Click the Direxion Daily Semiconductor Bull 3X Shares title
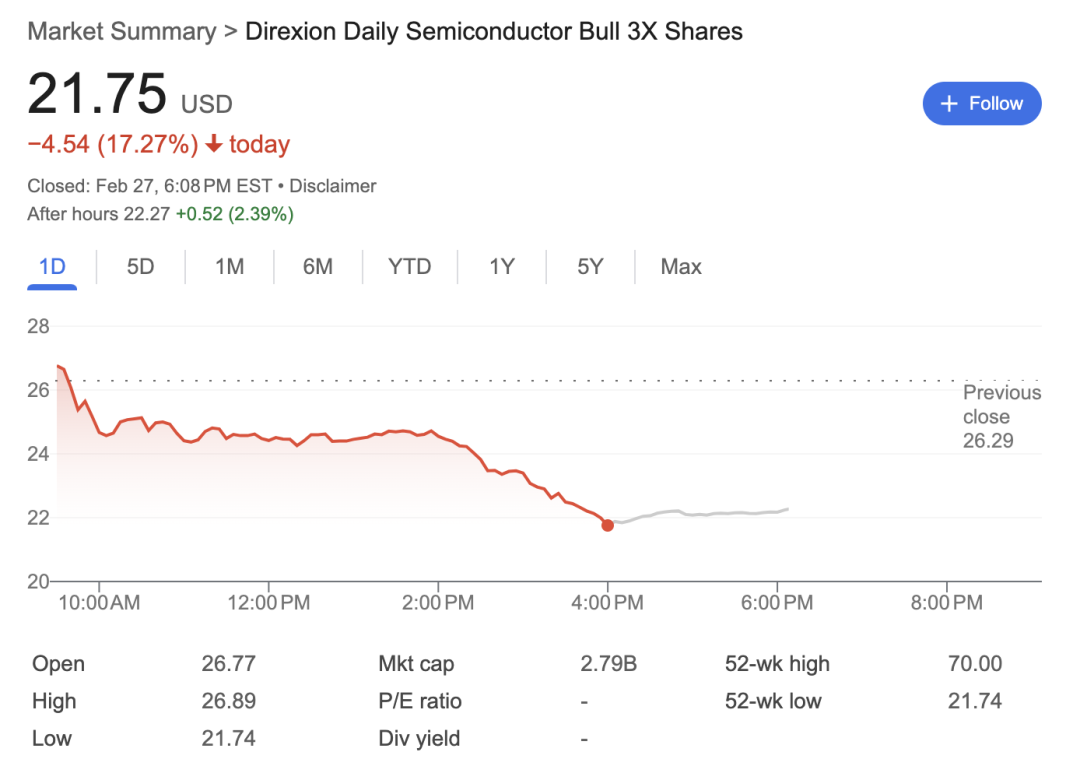Screen dimensions: 1080x766 click(494, 32)
